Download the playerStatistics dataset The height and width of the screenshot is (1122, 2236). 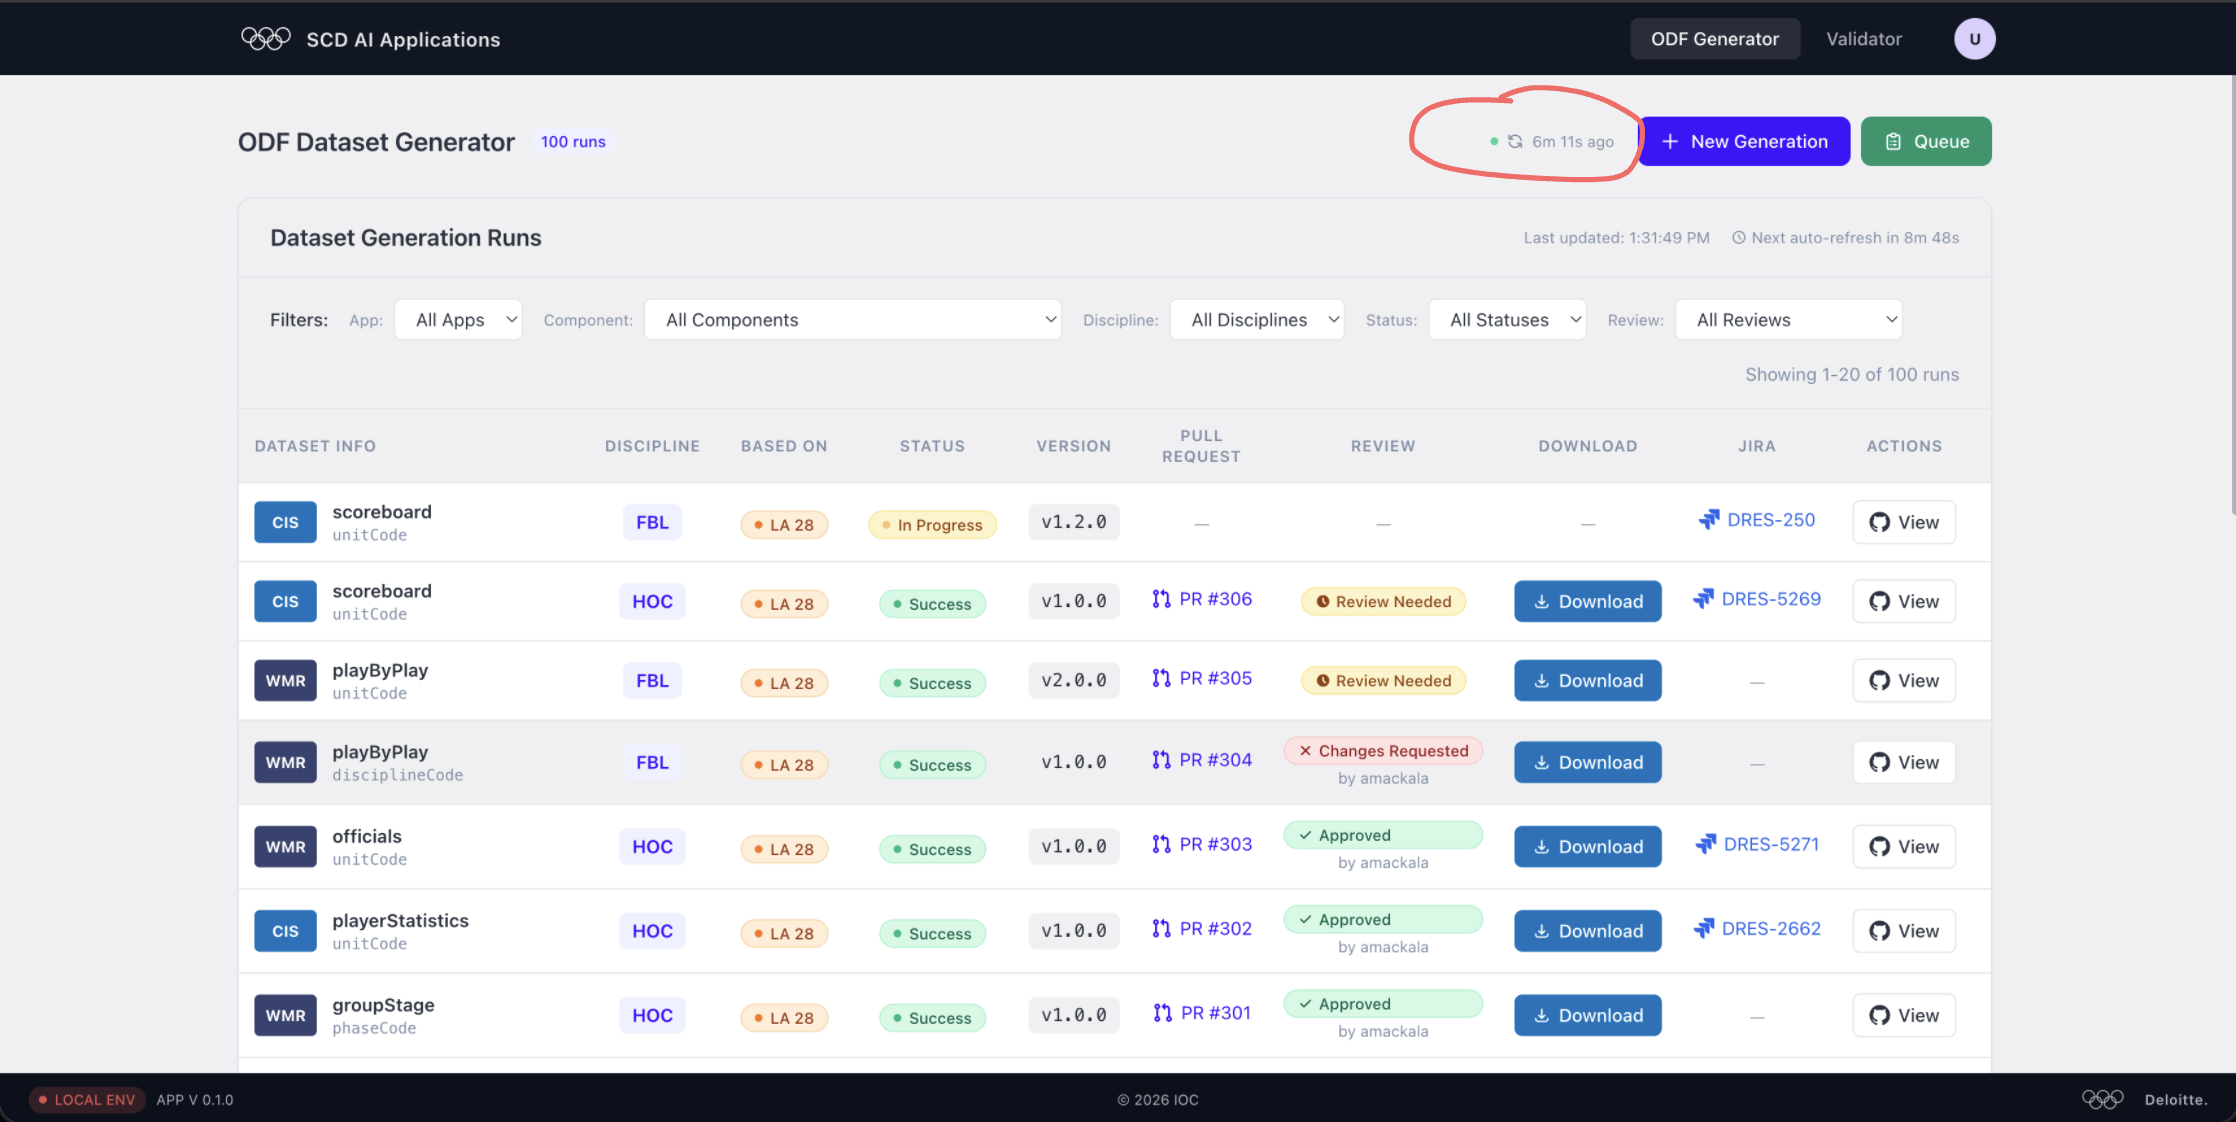[x=1588, y=931]
